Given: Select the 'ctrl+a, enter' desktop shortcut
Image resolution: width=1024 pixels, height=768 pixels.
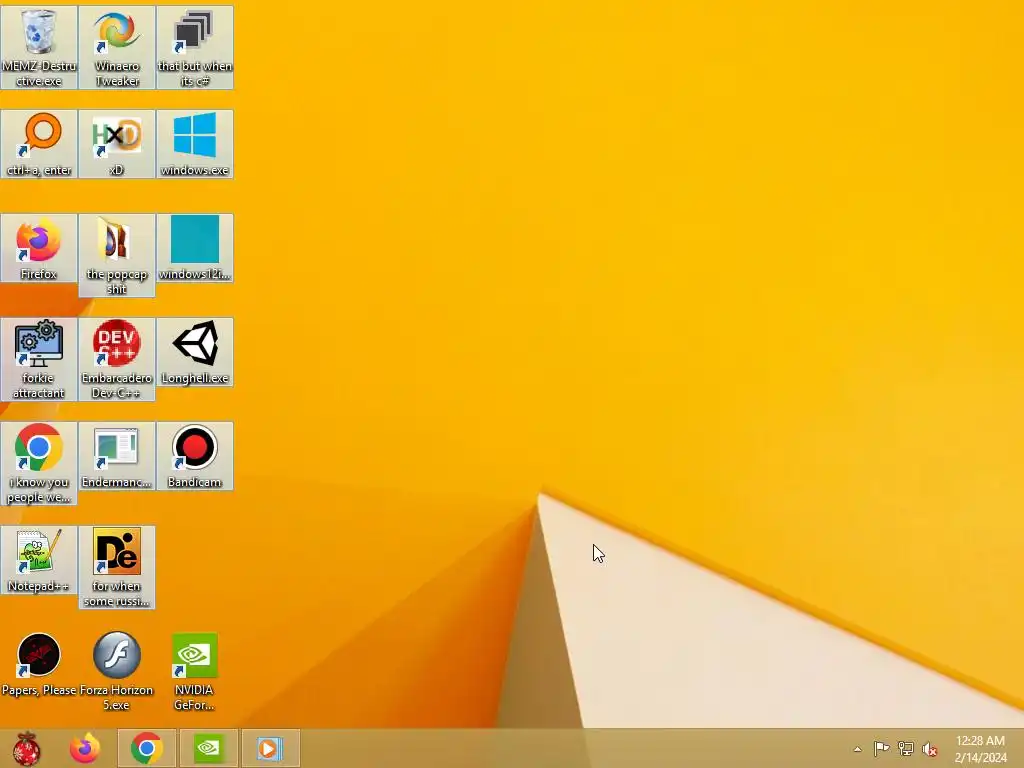Looking at the screenshot, I should click(39, 144).
